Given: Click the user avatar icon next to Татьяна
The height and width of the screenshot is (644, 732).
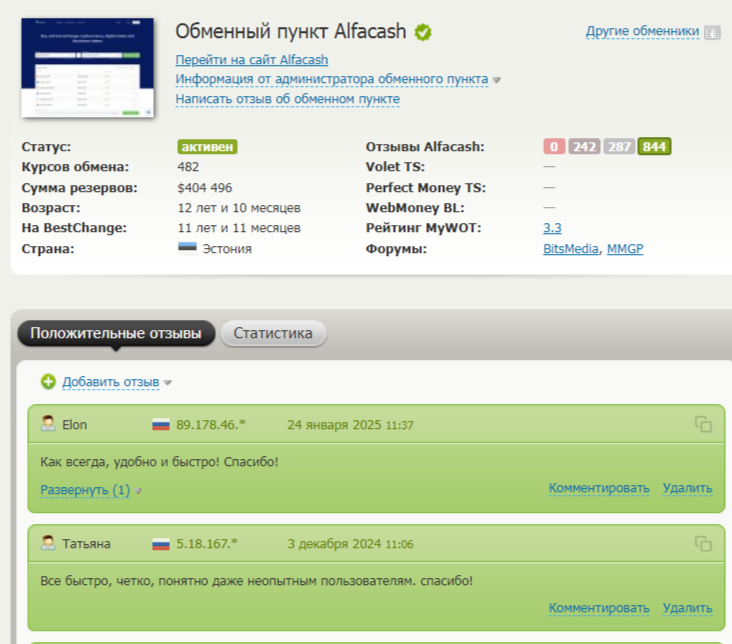Looking at the screenshot, I should 48,543.
